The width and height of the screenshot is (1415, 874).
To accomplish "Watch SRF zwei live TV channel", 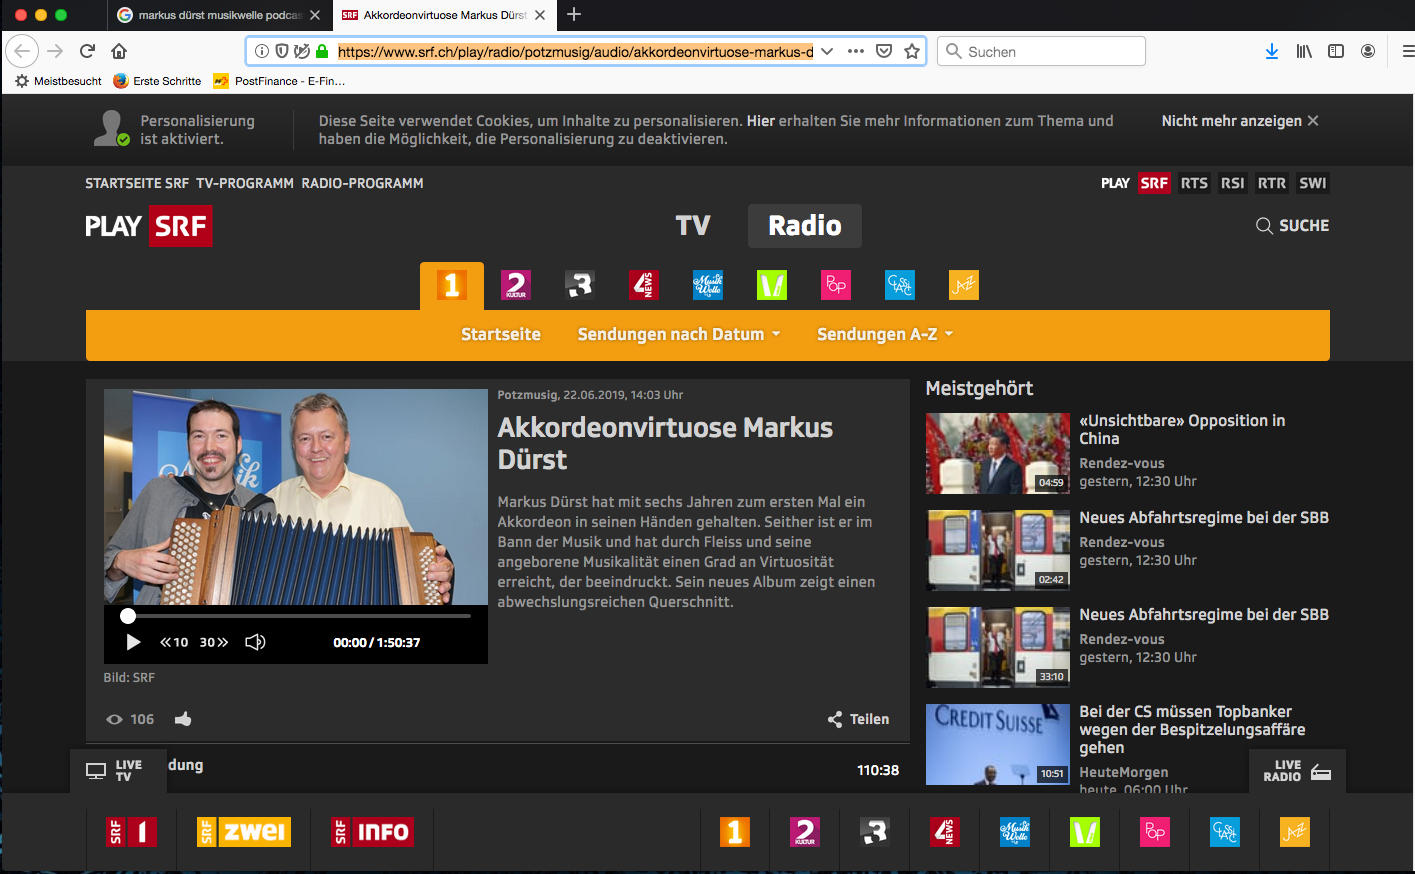I will (244, 832).
